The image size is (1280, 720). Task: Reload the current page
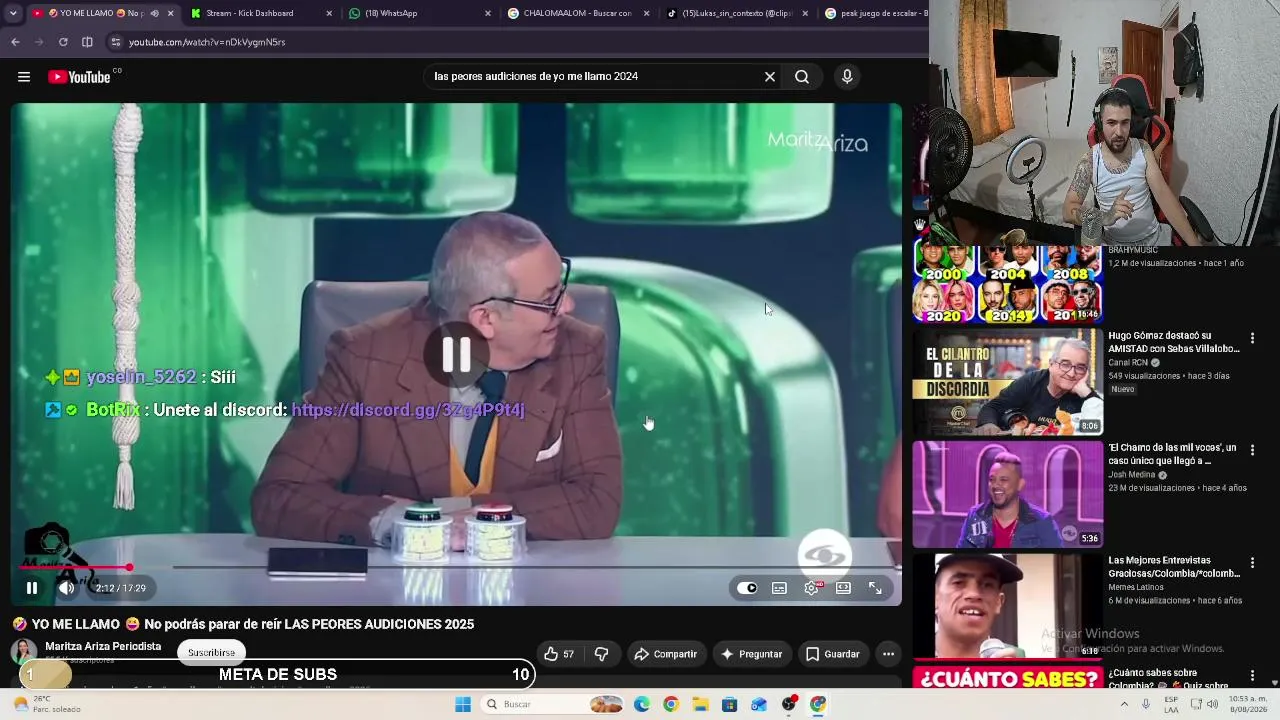click(x=63, y=42)
